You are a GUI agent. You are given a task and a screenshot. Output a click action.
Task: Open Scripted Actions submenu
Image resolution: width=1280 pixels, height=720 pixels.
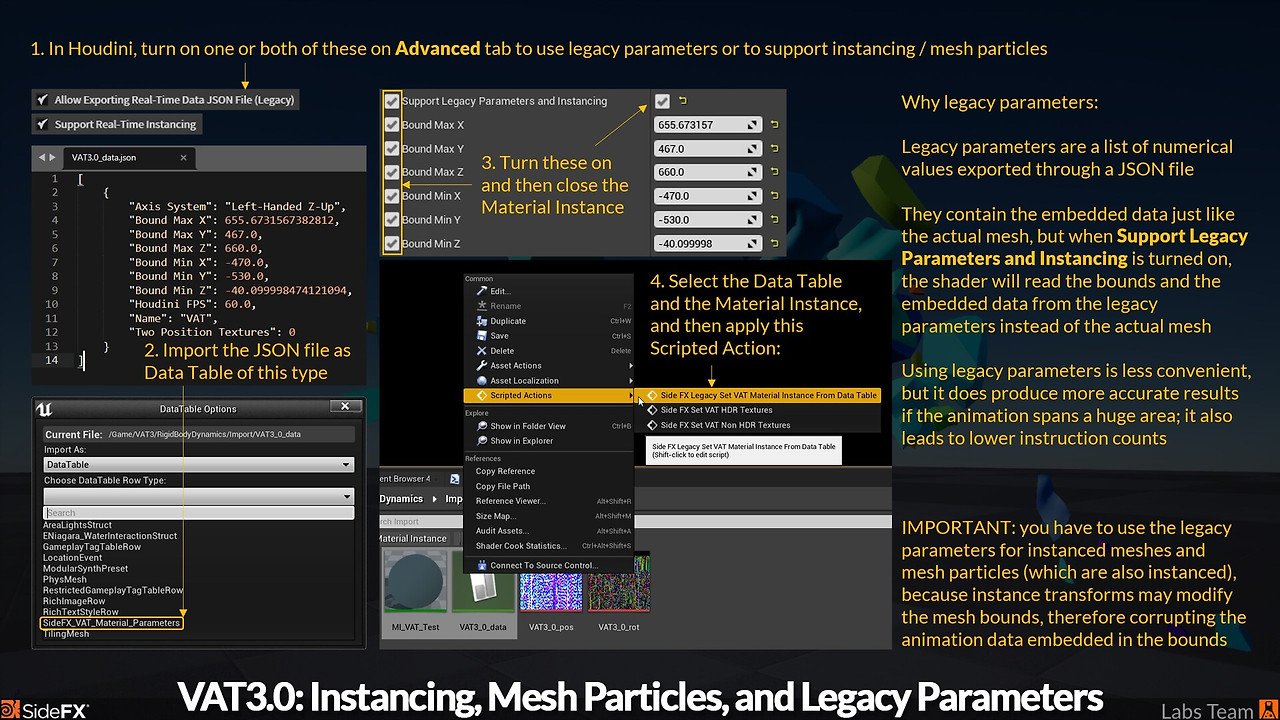click(x=549, y=396)
